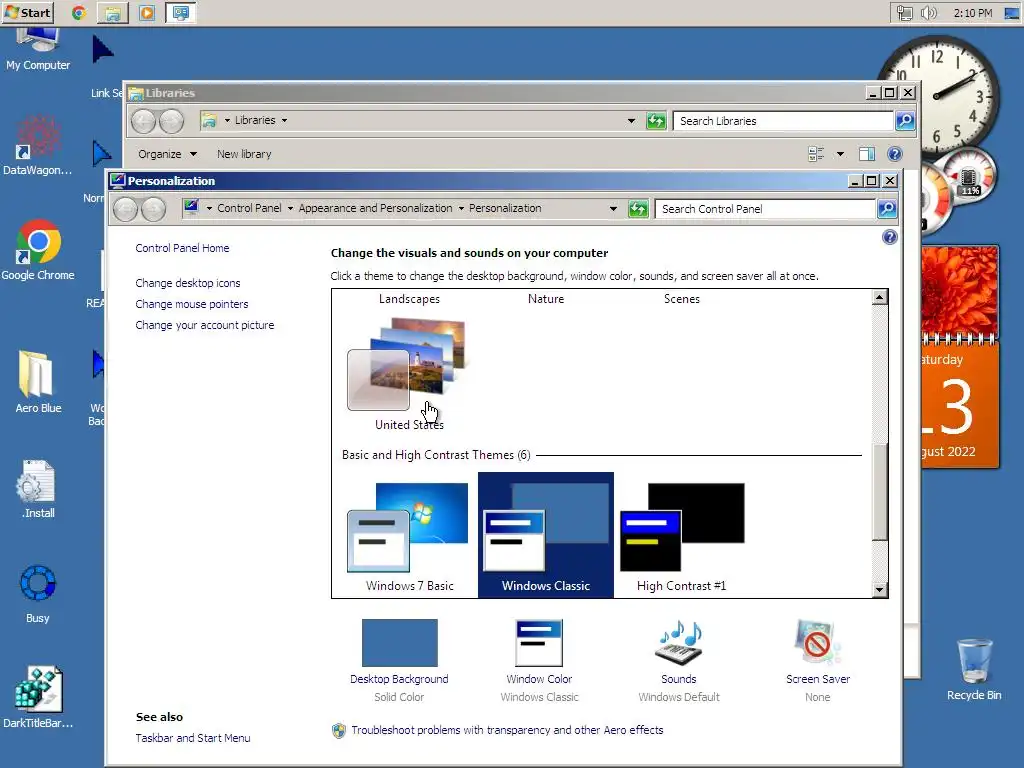The width and height of the screenshot is (1024, 768).
Task: Launch Chrome from the taskbar
Action: (79, 12)
